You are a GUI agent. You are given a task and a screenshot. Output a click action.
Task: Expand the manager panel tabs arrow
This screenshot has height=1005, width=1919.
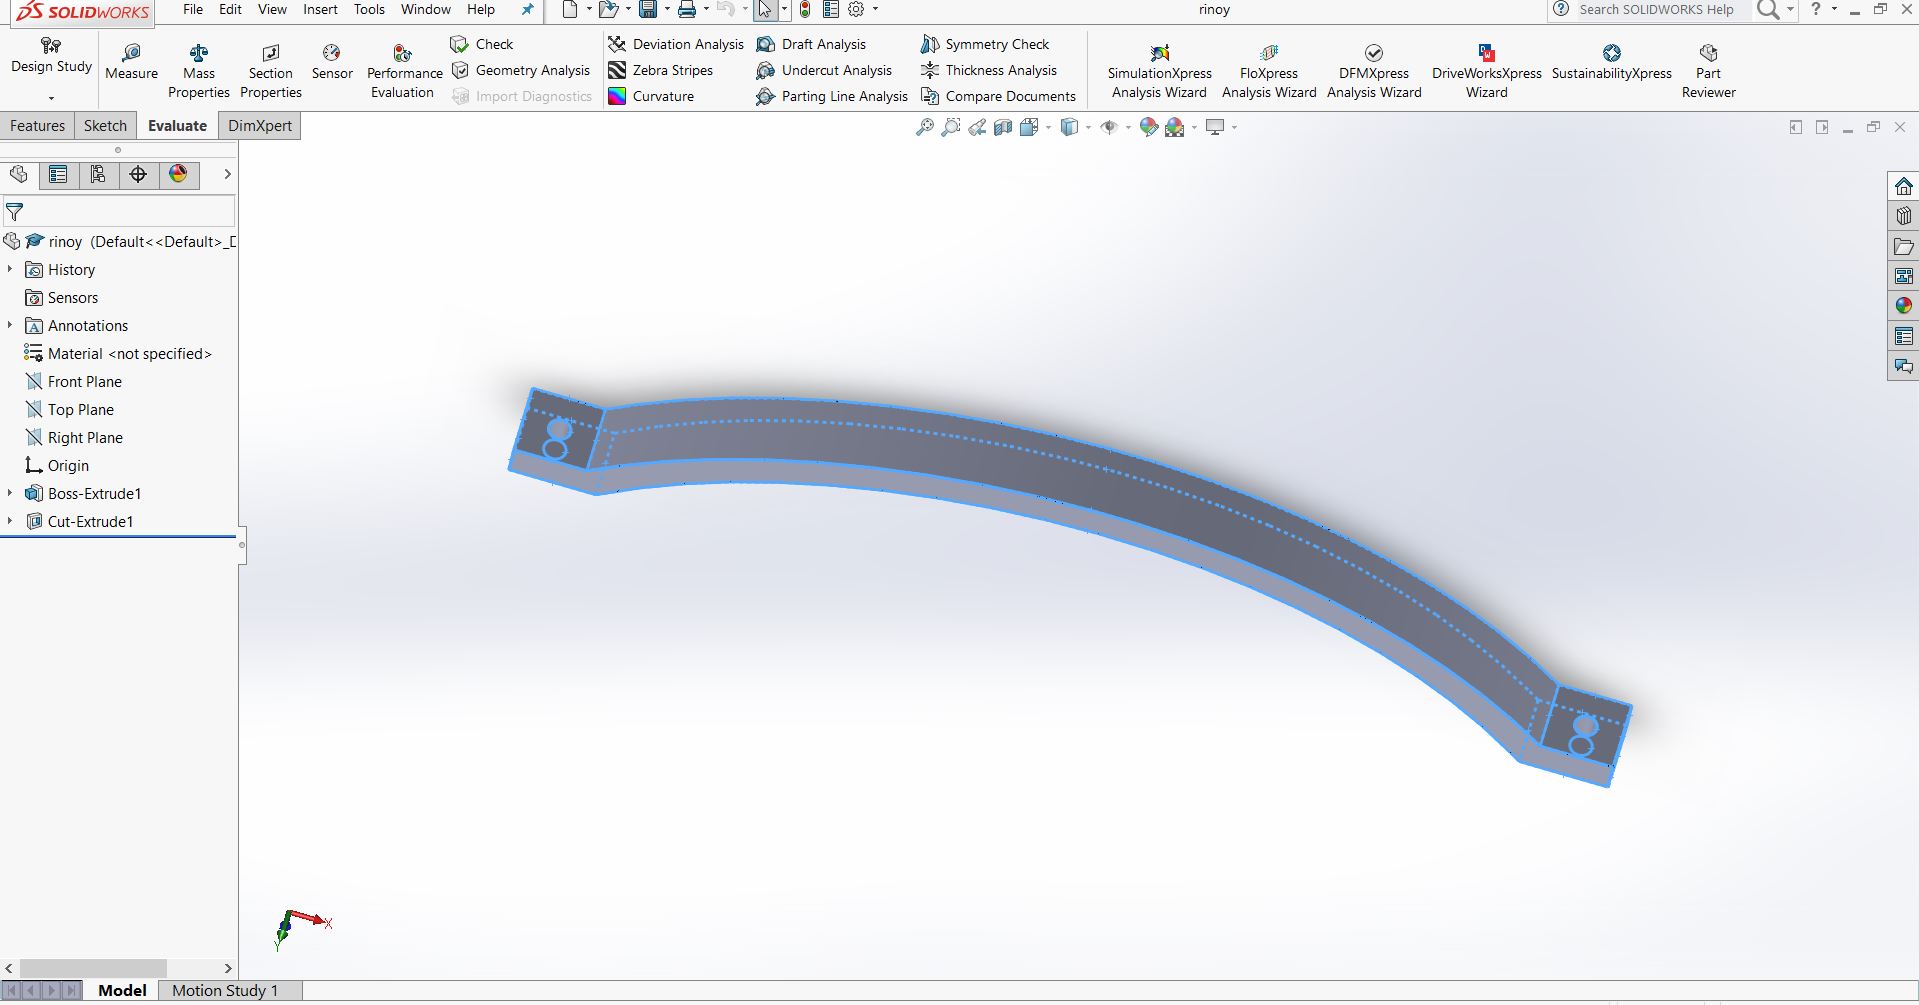(227, 174)
